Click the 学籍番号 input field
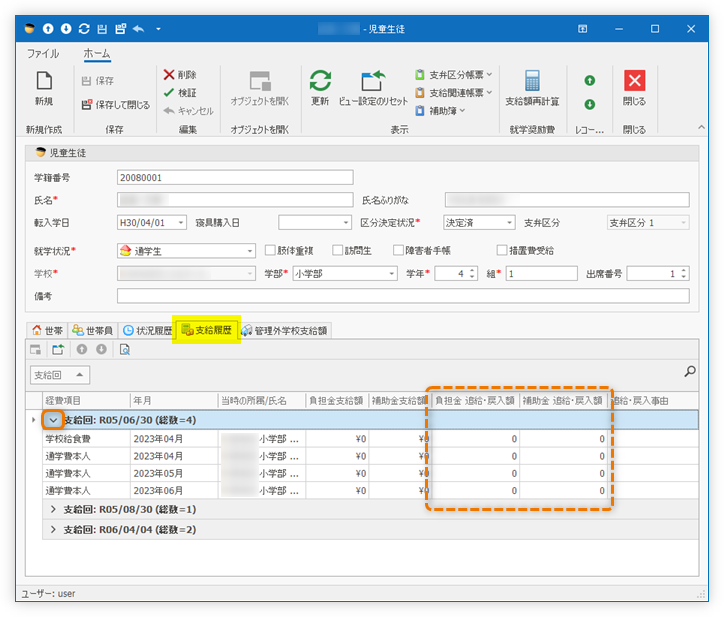724x617 pixels. pos(235,177)
